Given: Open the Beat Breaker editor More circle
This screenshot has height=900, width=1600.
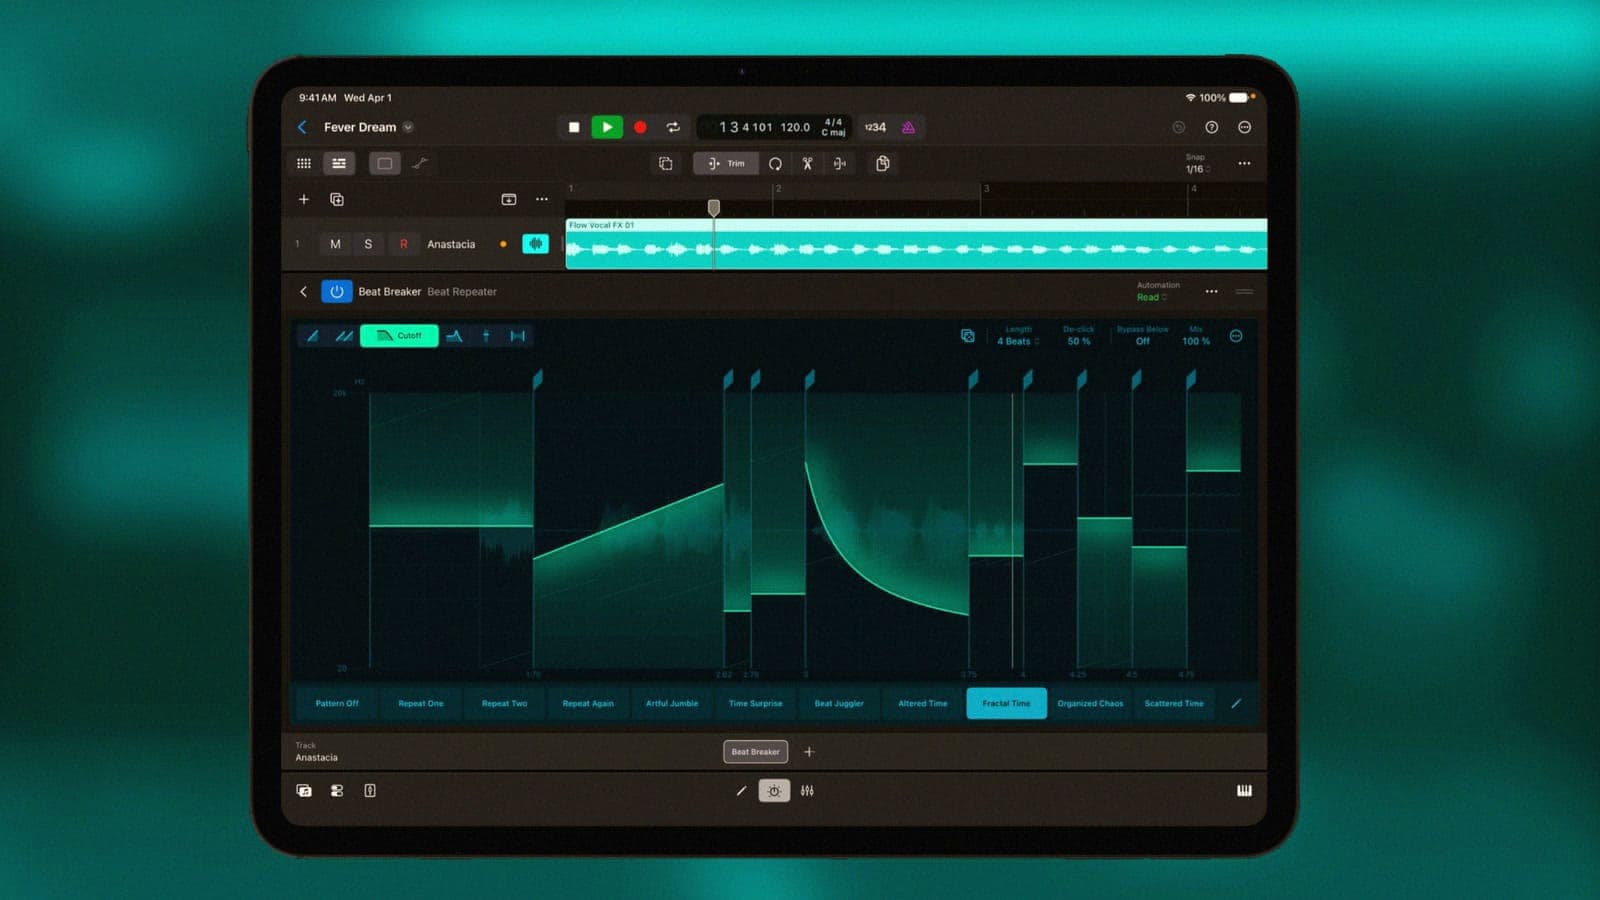Looking at the screenshot, I should (x=1236, y=336).
